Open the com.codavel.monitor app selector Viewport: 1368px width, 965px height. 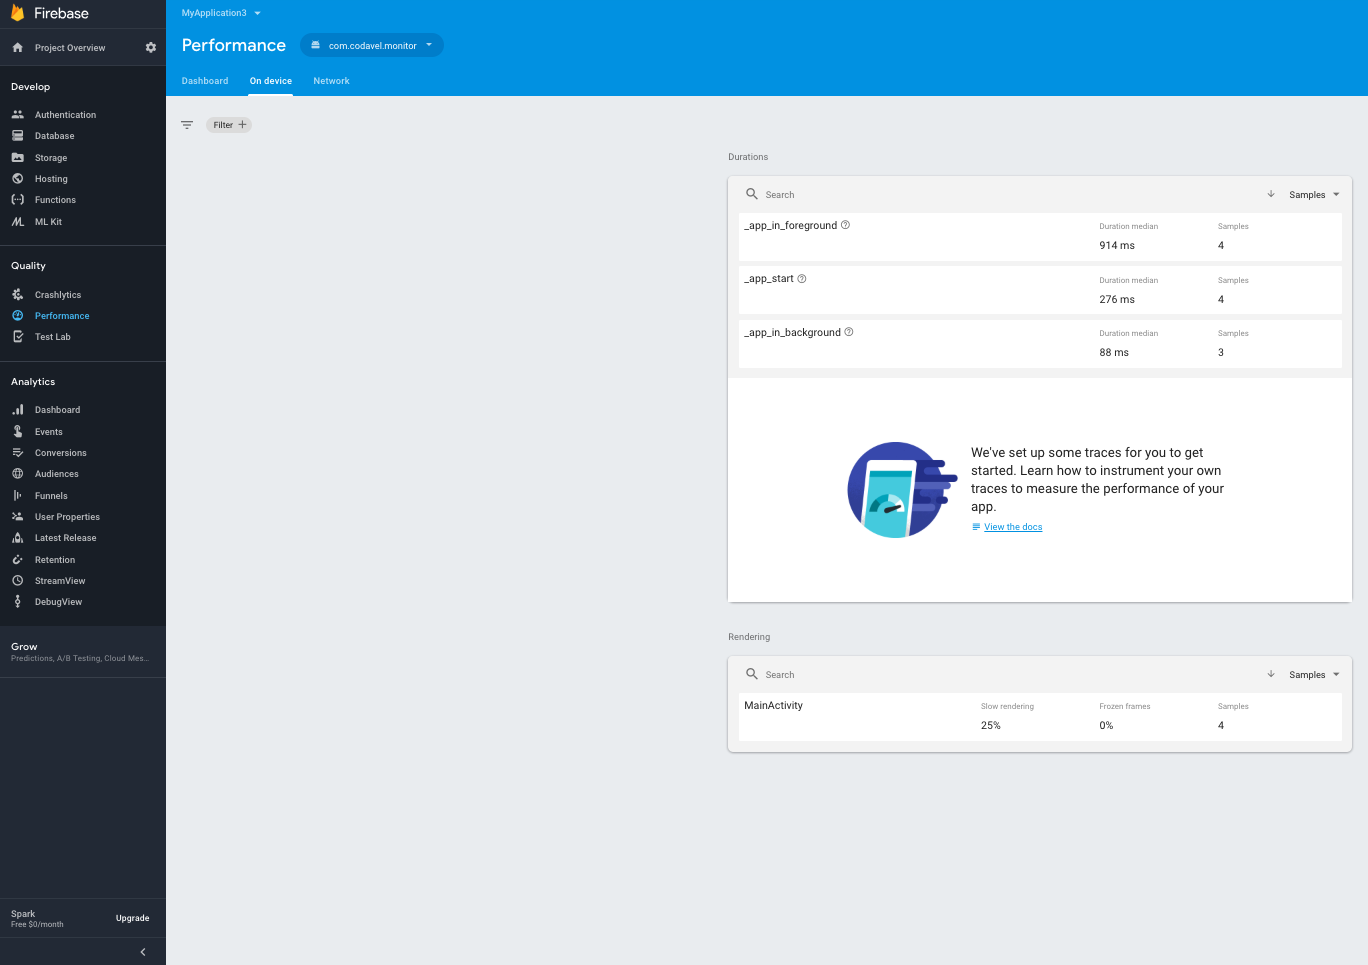(371, 45)
